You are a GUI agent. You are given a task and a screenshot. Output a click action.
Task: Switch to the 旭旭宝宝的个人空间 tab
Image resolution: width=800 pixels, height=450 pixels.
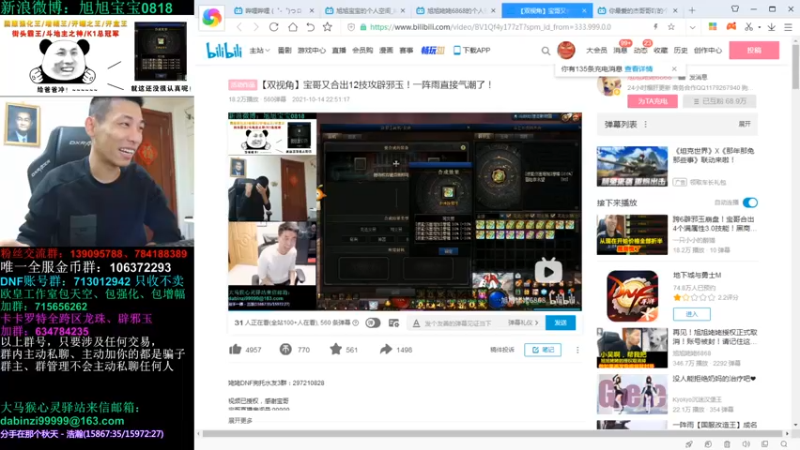point(364,10)
